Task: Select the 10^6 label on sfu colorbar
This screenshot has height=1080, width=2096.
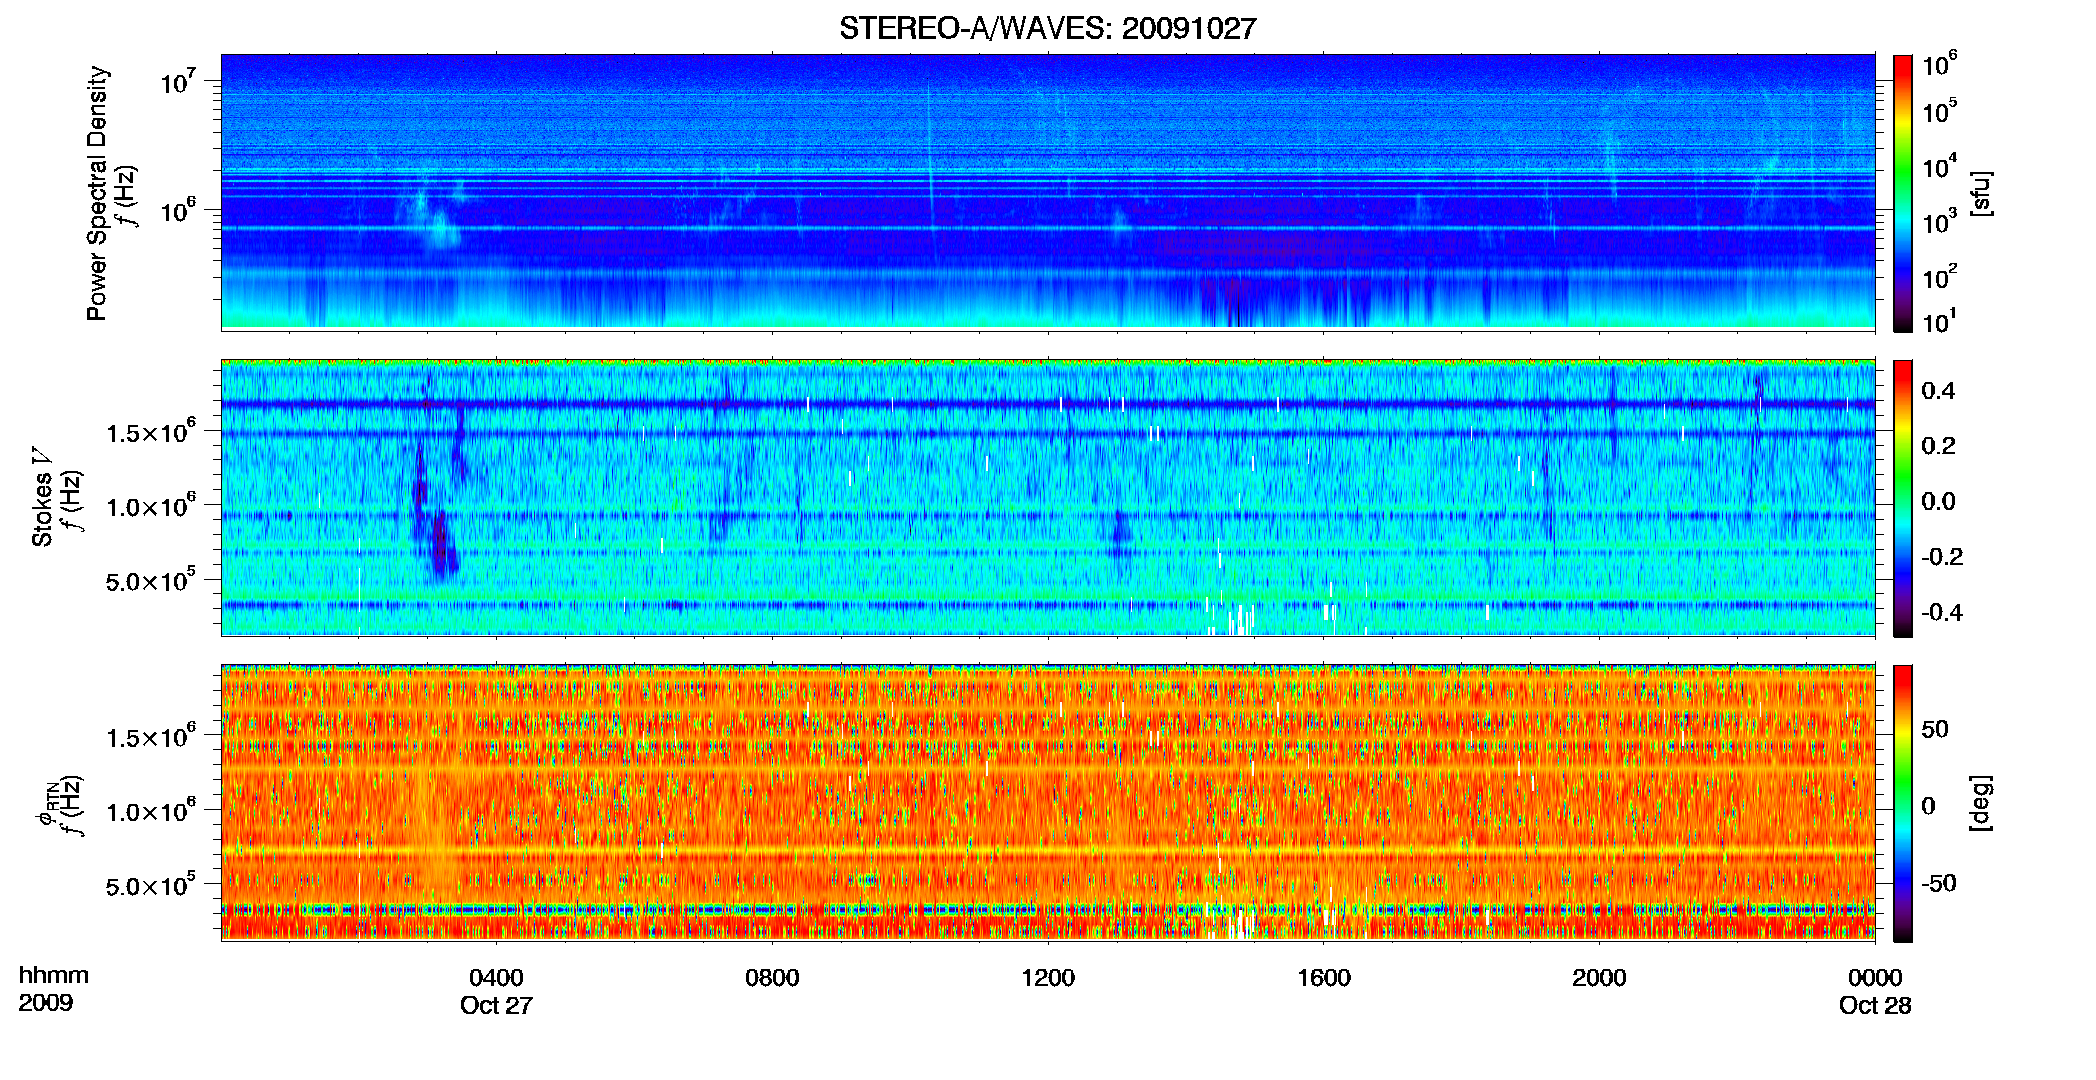Action: point(1939,64)
